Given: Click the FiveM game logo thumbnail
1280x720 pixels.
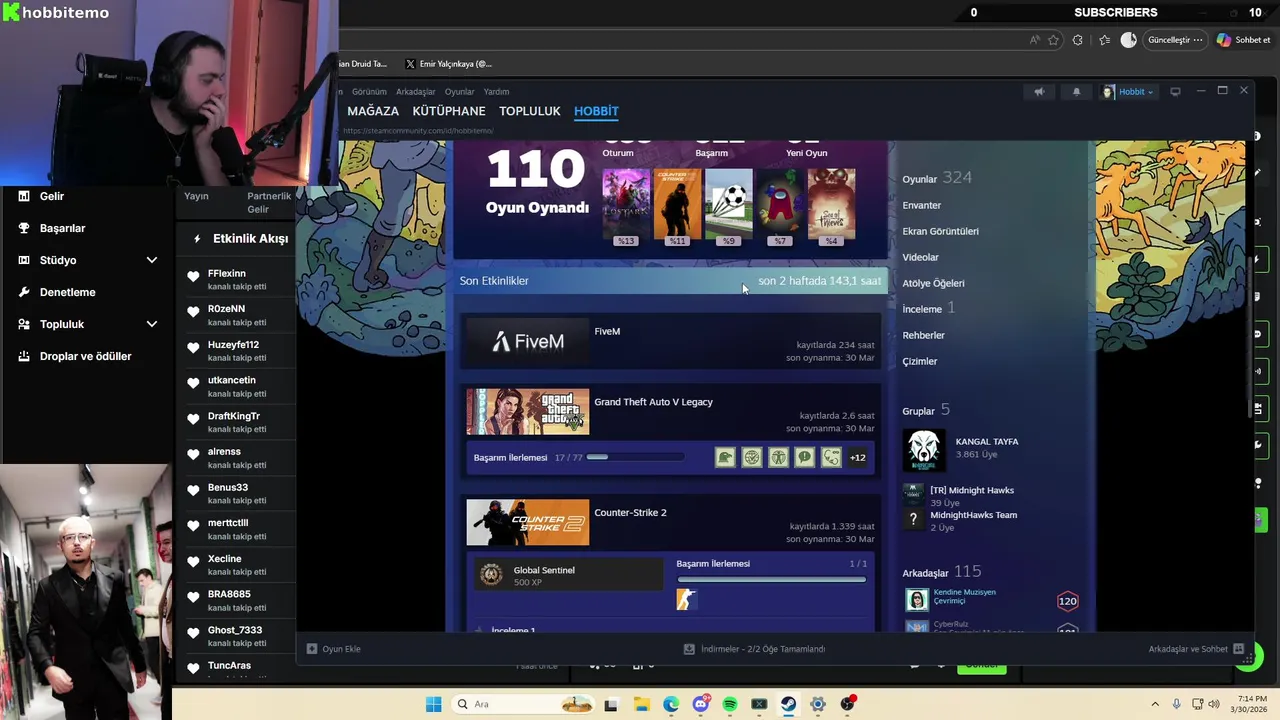Looking at the screenshot, I should click(x=528, y=342).
